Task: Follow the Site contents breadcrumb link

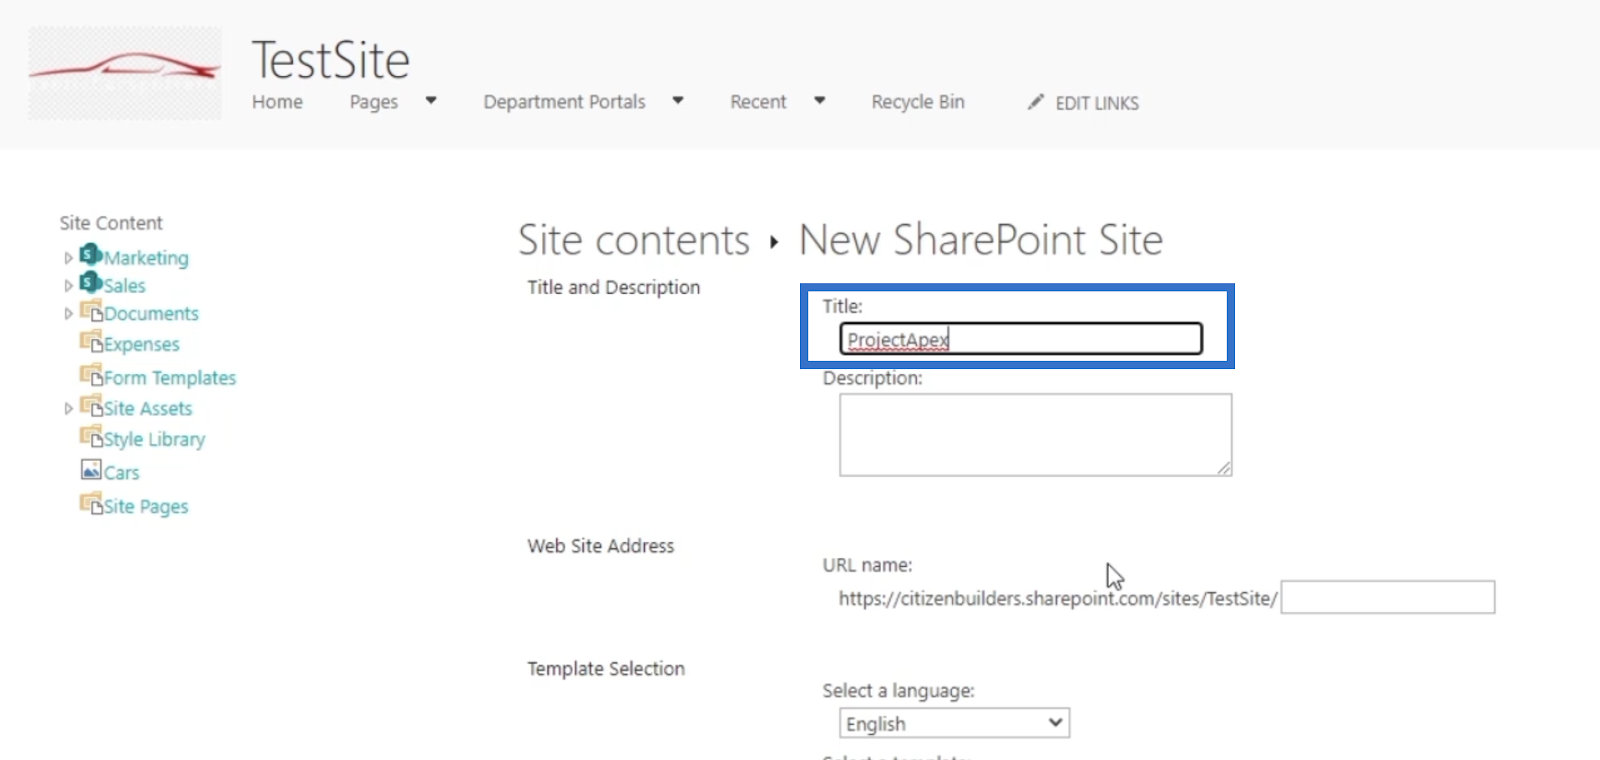Action: tap(634, 240)
